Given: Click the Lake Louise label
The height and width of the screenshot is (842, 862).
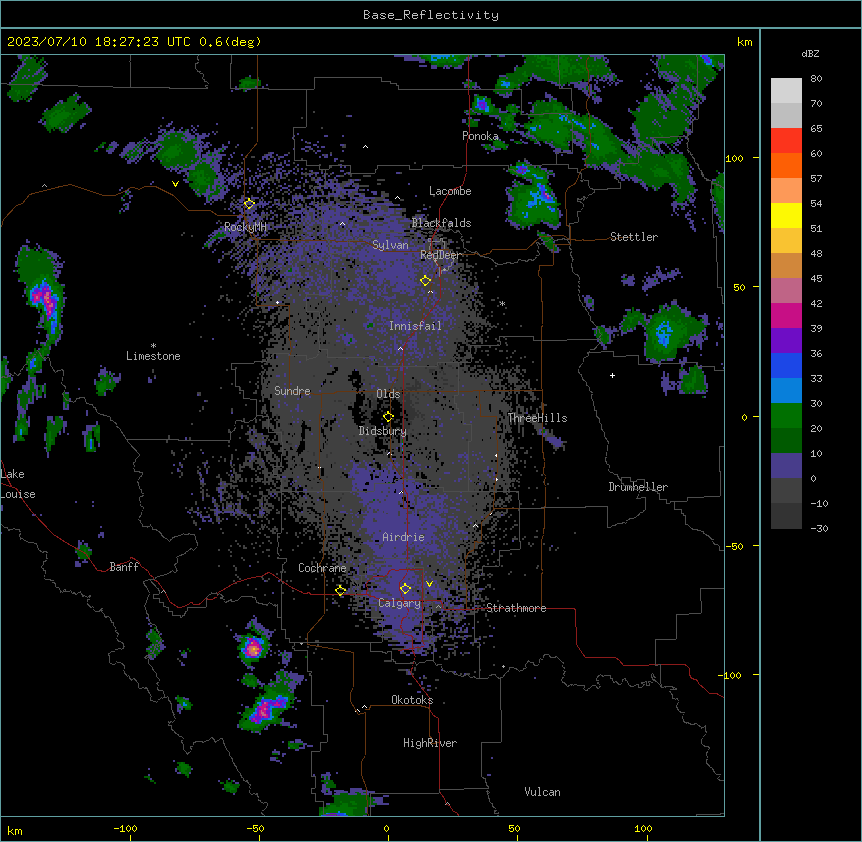Looking at the screenshot, I should 18,484.
